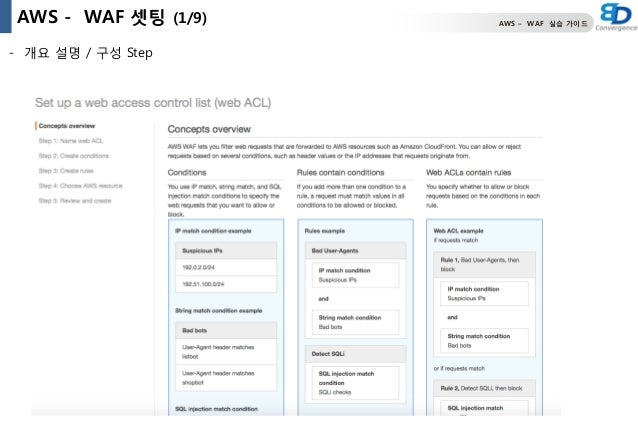Click SQL injection match condition box in Rules example
Image resolution: width=638 pixels, height=442 pixels.
[x=356, y=383]
